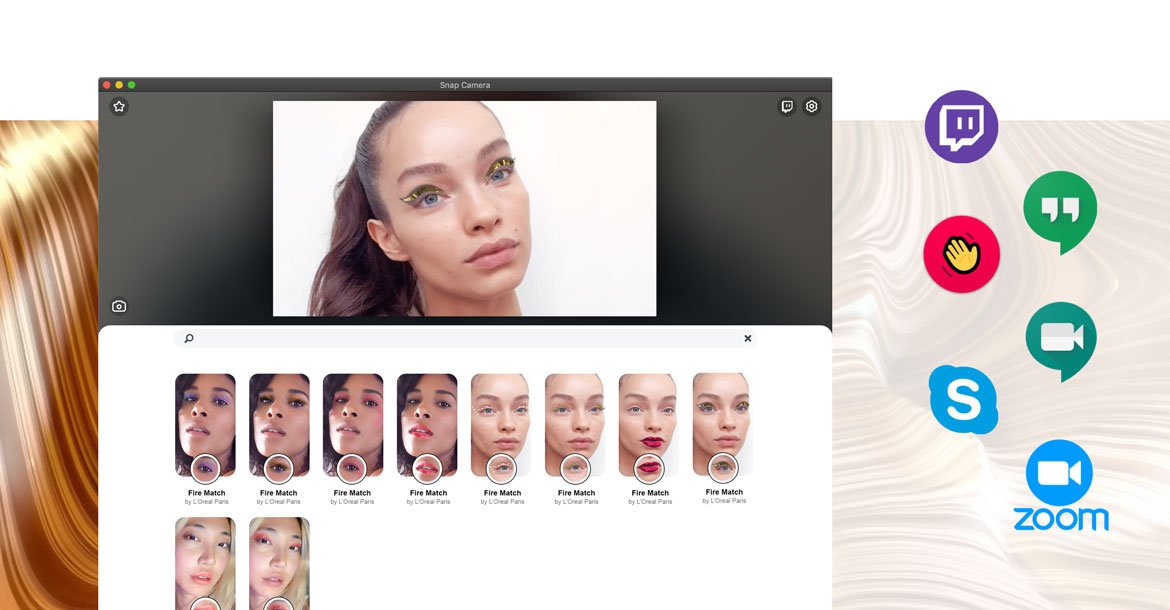Focus the lens search field

click(x=465, y=339)
